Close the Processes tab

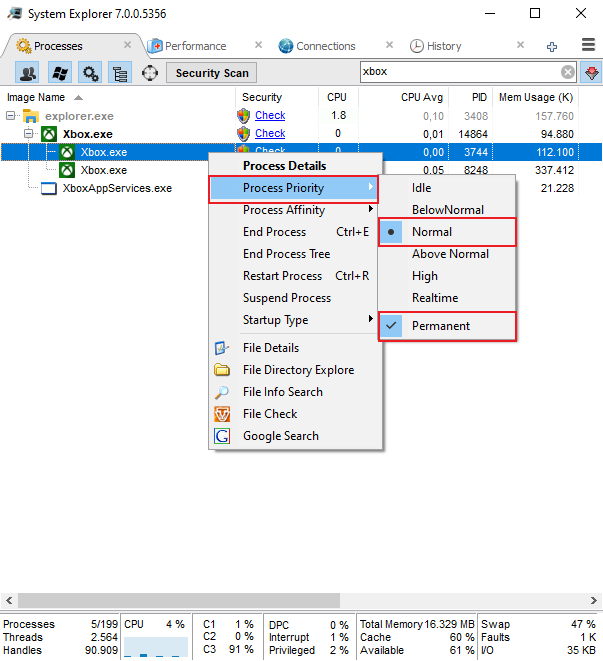click(127, 45)
